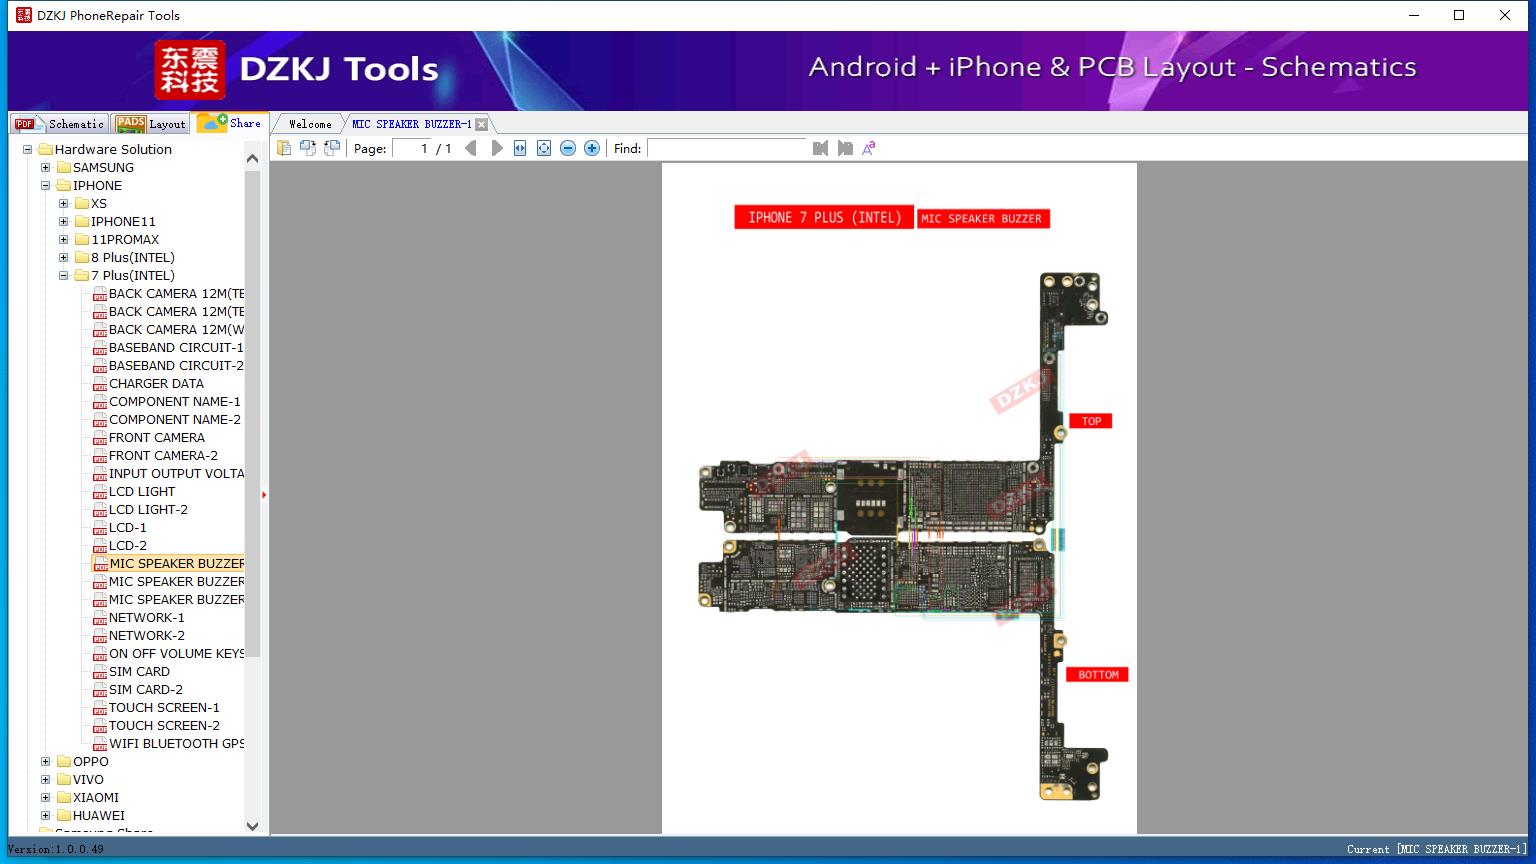Click the copy page icon in the viewer toolbar

[x=284, y=148]
